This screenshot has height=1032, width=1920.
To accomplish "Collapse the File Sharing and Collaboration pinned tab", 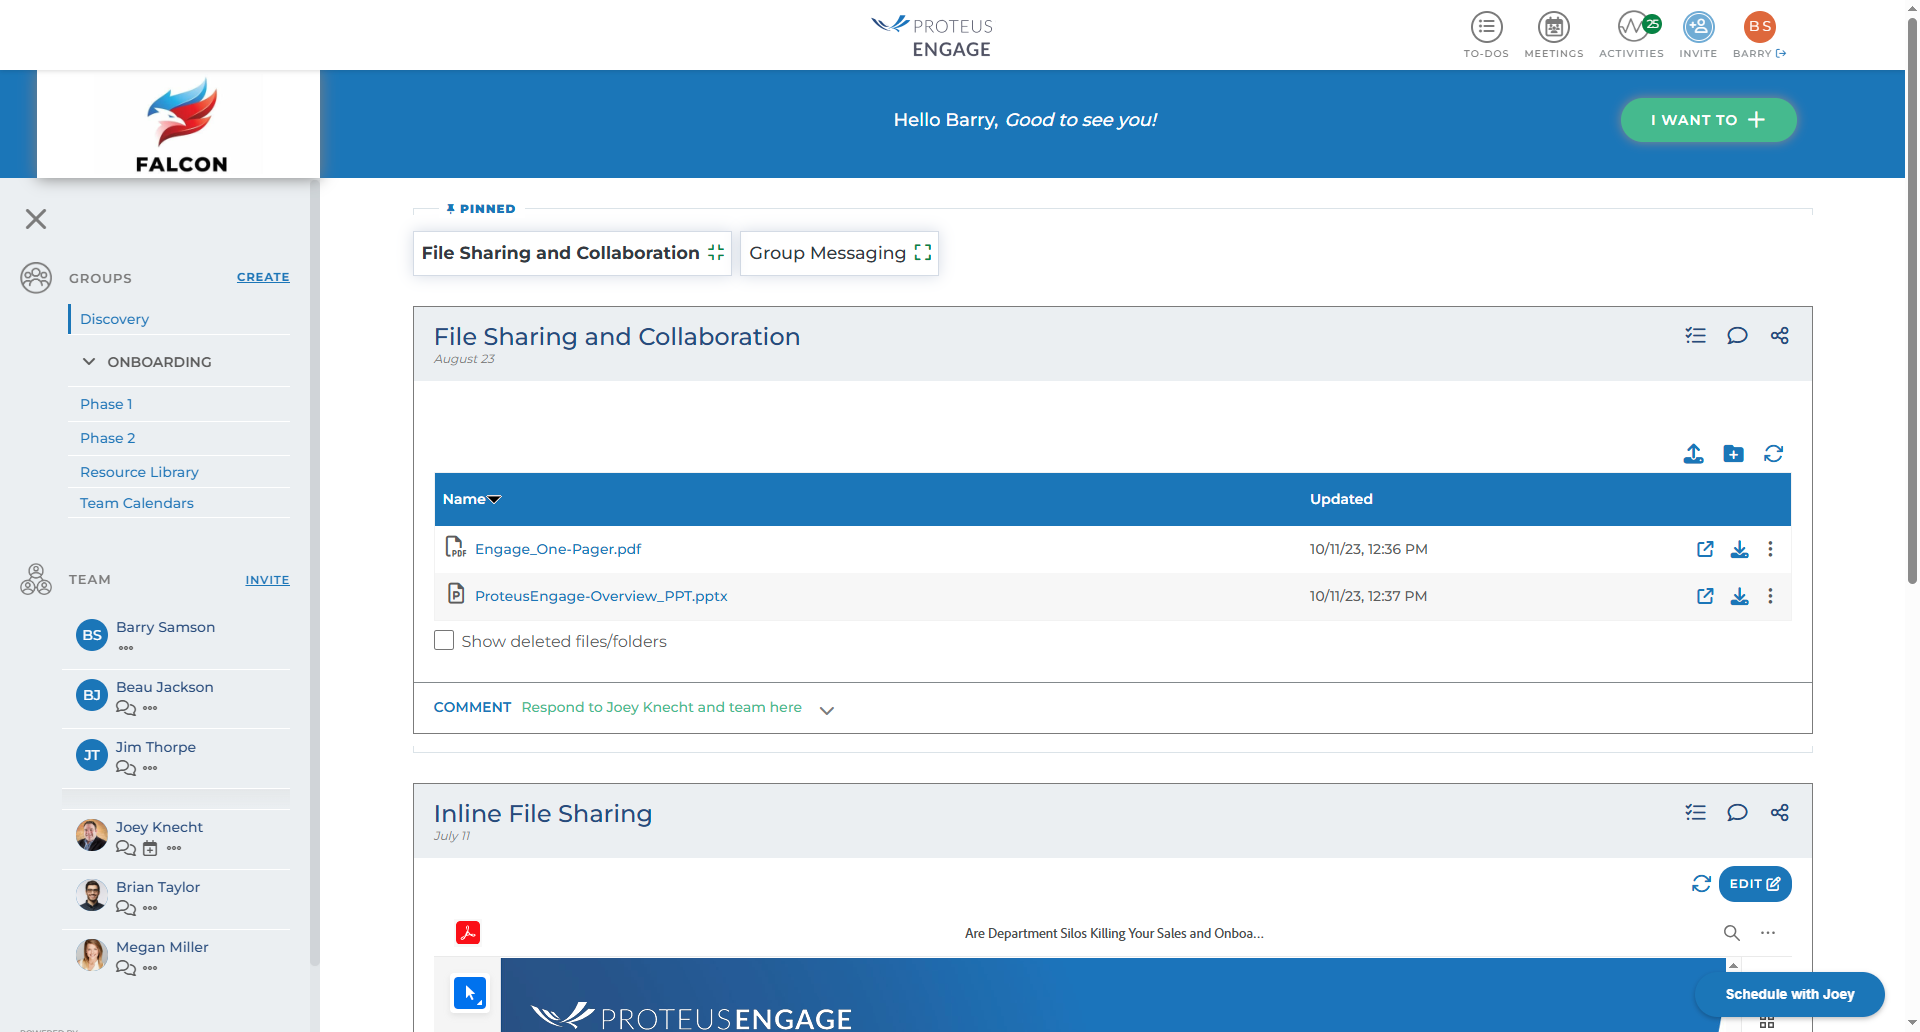I will [x=716, y=253].
